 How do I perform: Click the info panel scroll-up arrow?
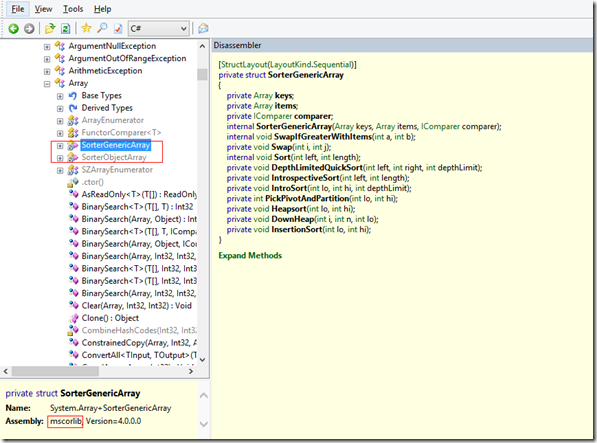click(x=204, y=395)
